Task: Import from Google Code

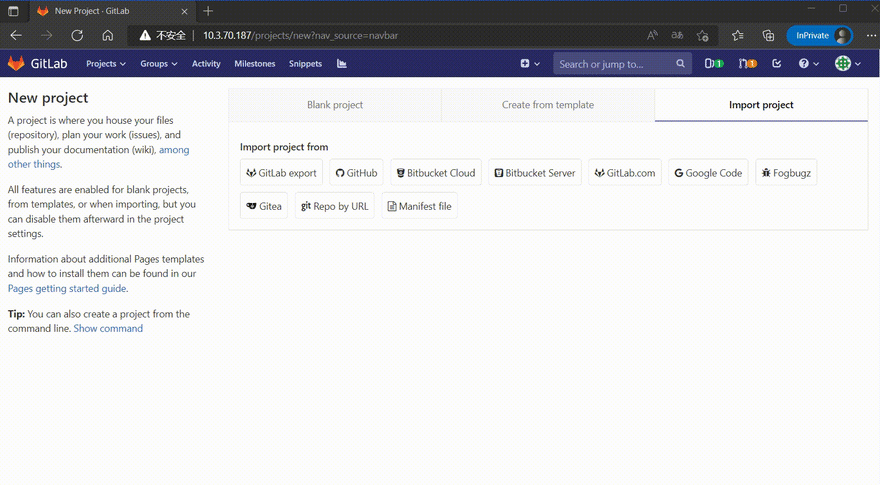Action: [x=708, y=173]
